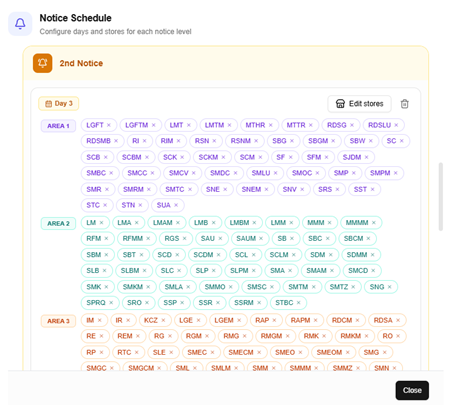Screen dimensions: 451x407
Task: Select the AREA 3 label
Action: (x=58, y=321)
